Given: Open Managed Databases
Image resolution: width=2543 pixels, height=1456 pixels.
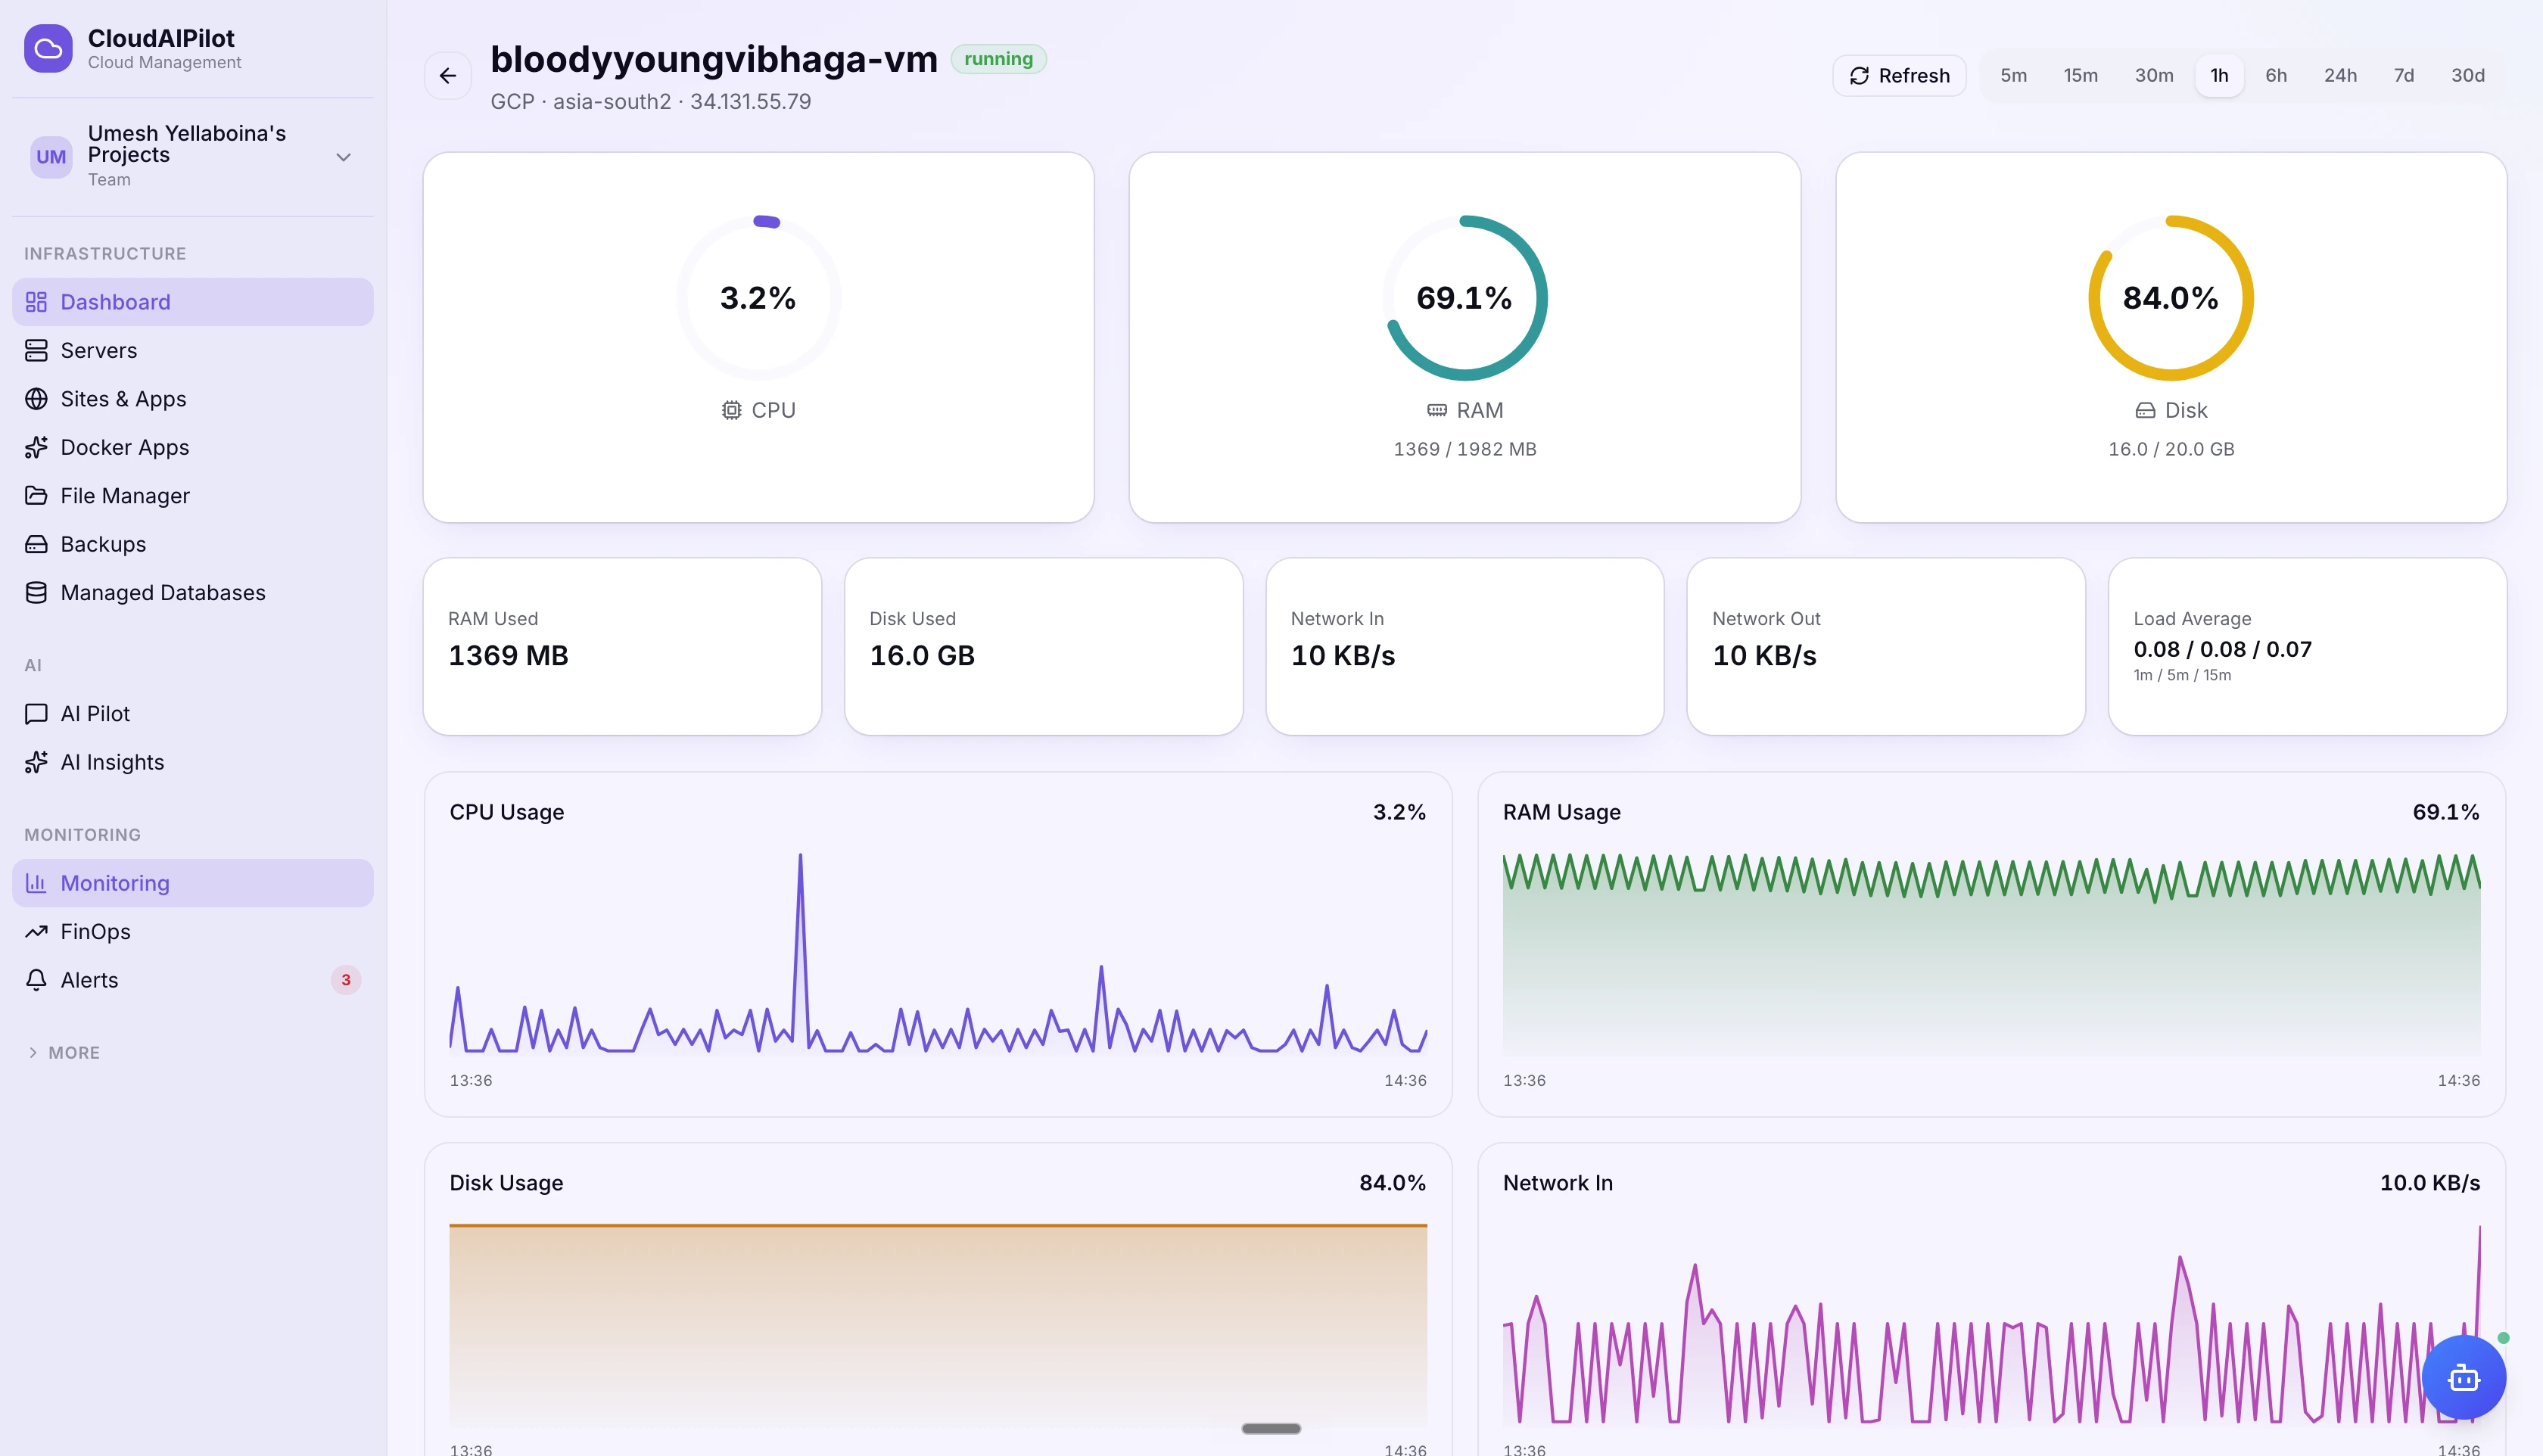Looking at the screenshot, I should tap(192, 593).
